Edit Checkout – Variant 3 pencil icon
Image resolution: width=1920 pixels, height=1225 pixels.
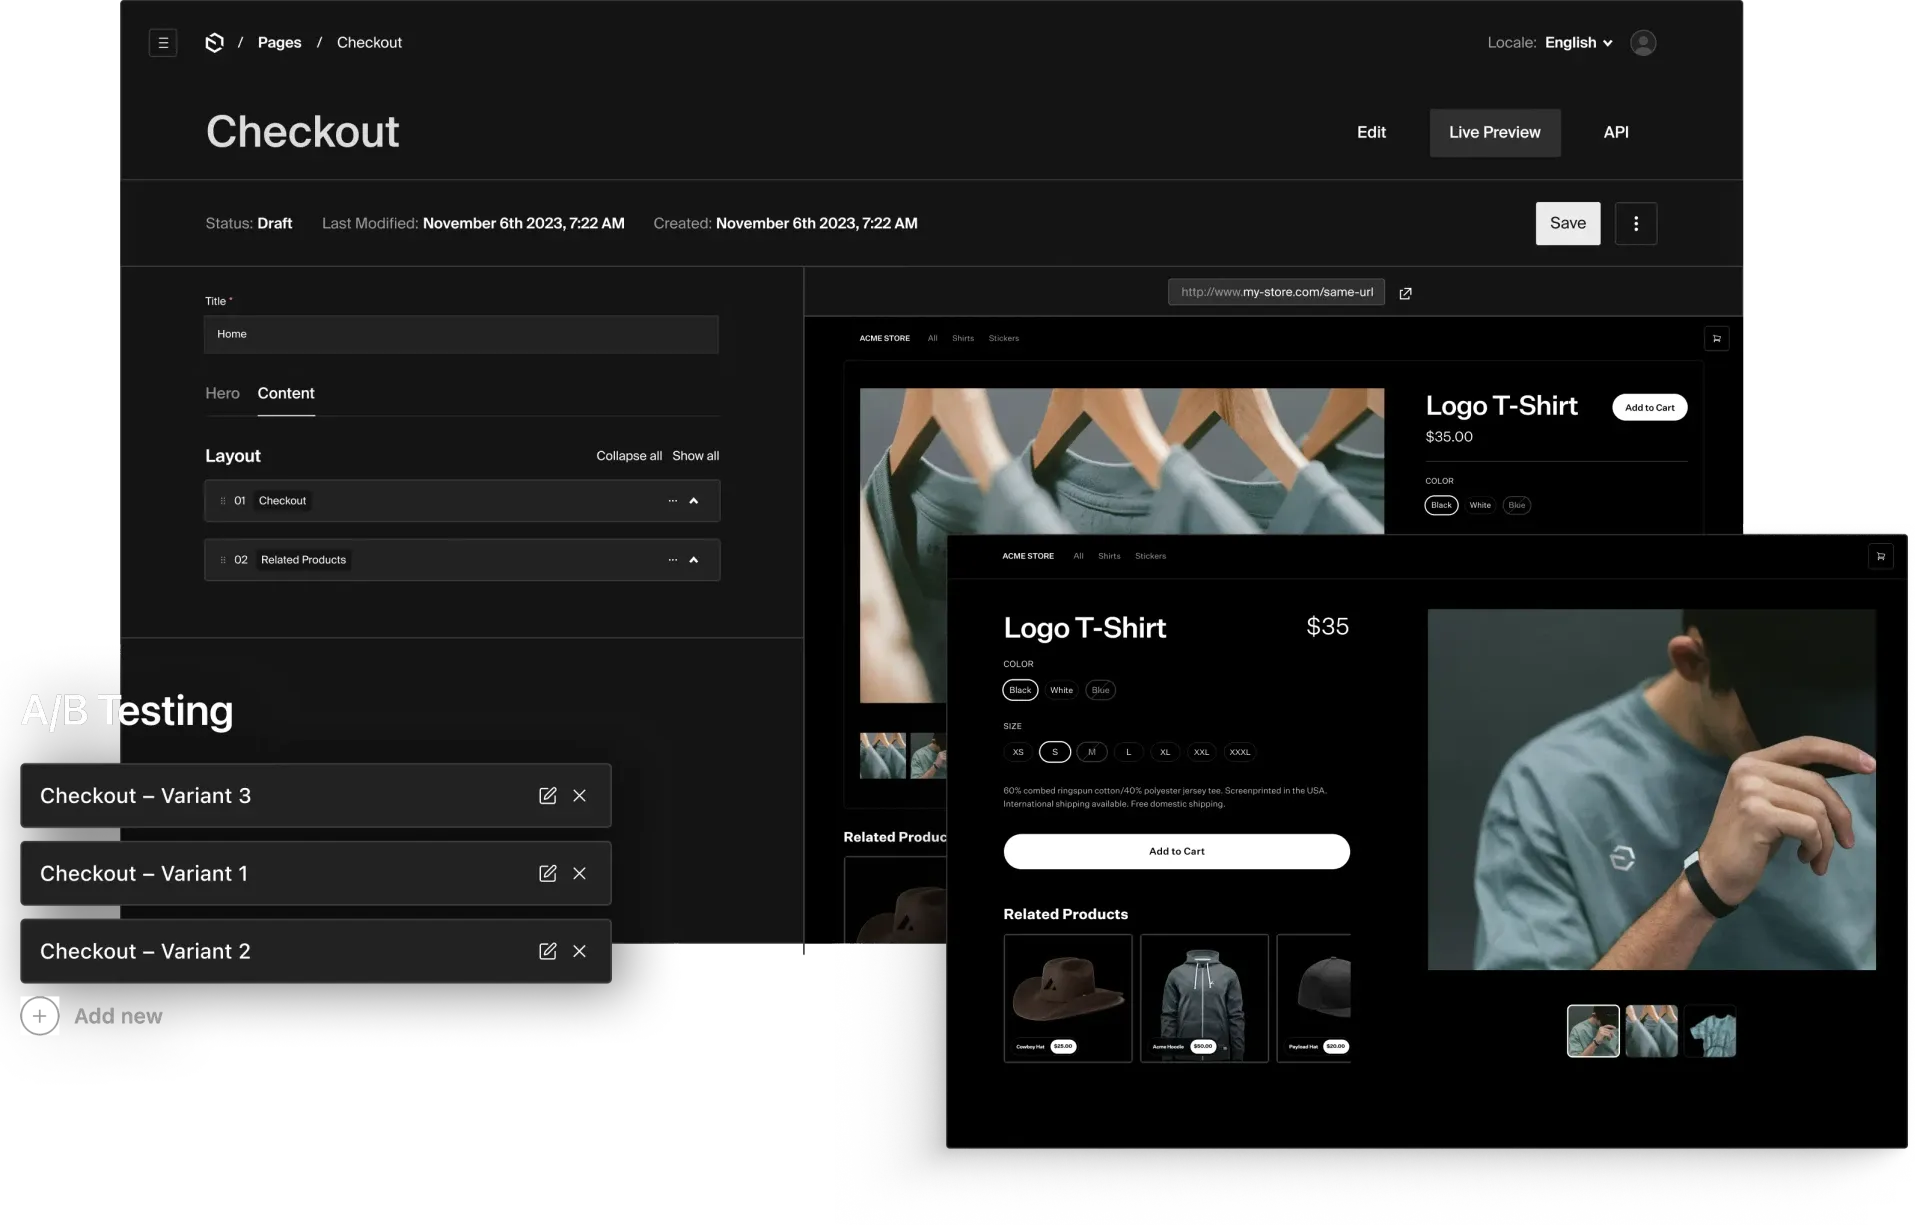pos(547,796)
